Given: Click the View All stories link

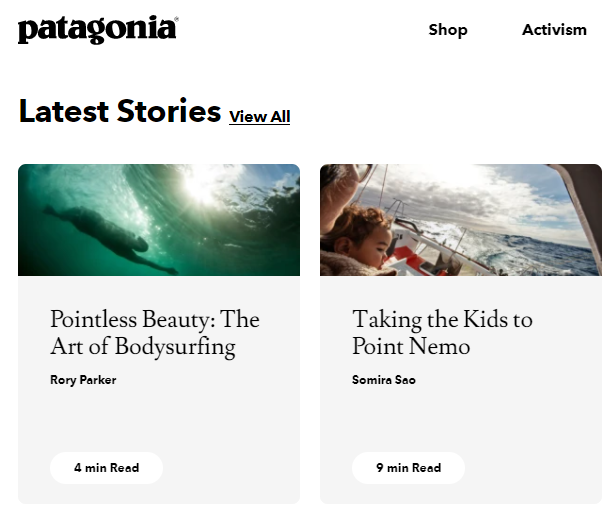Looking at the screenshot, I should pos(259,116).
